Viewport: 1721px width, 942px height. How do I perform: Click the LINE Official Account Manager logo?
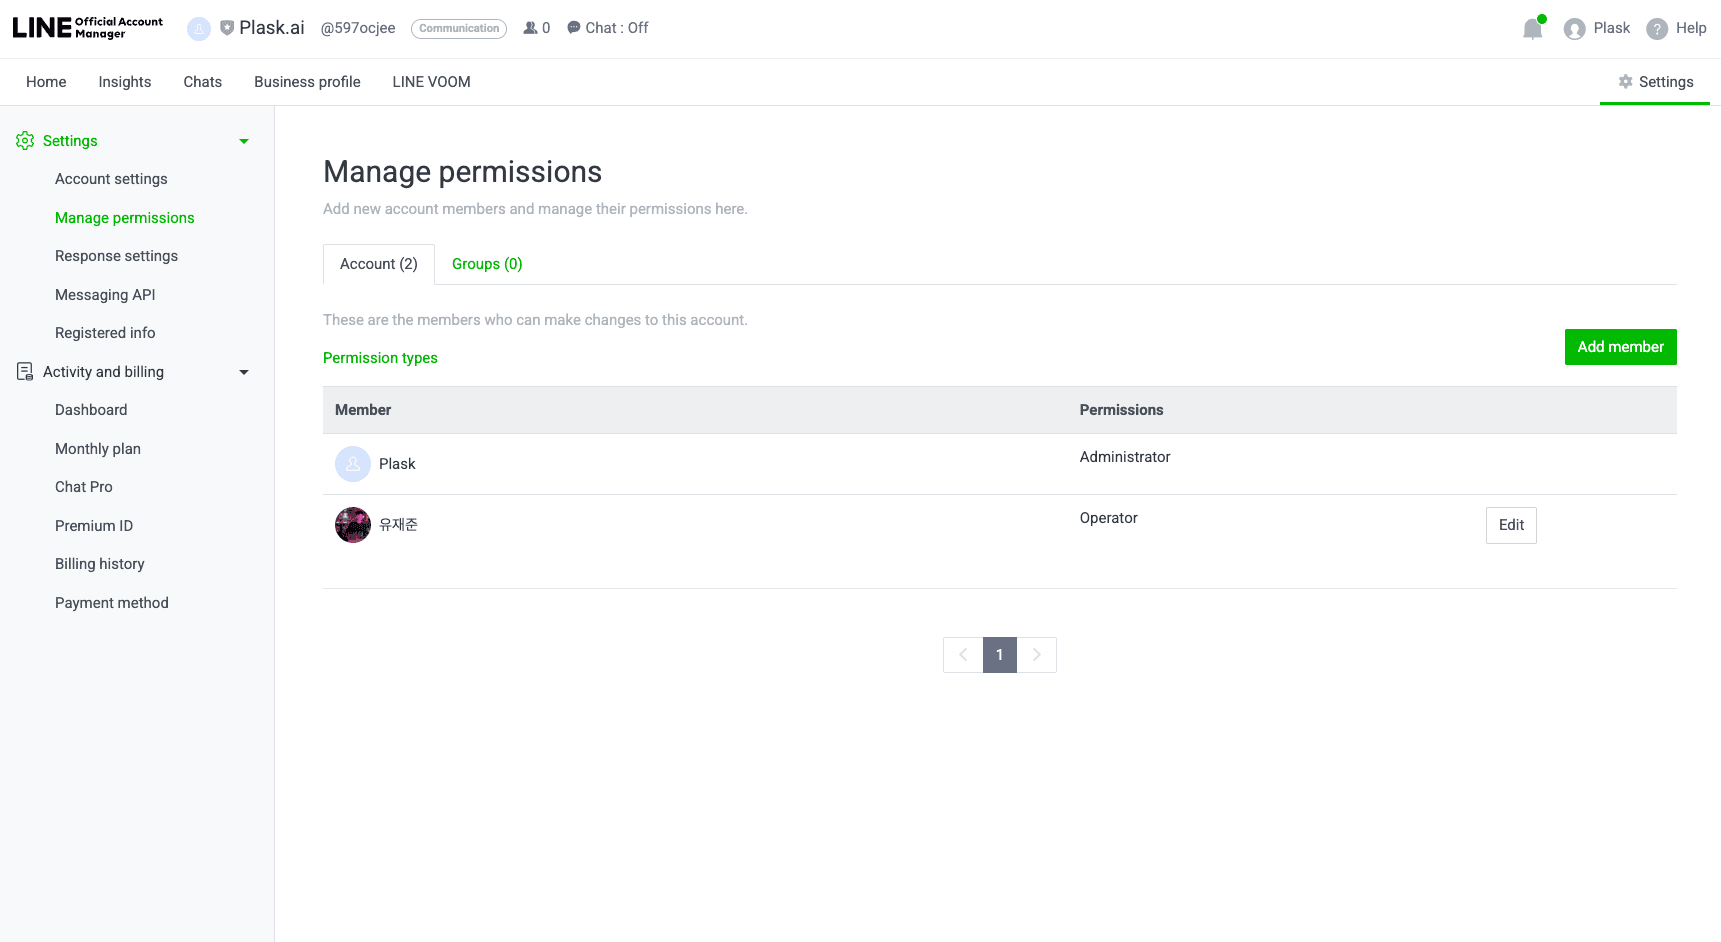(x=88, y=28)
